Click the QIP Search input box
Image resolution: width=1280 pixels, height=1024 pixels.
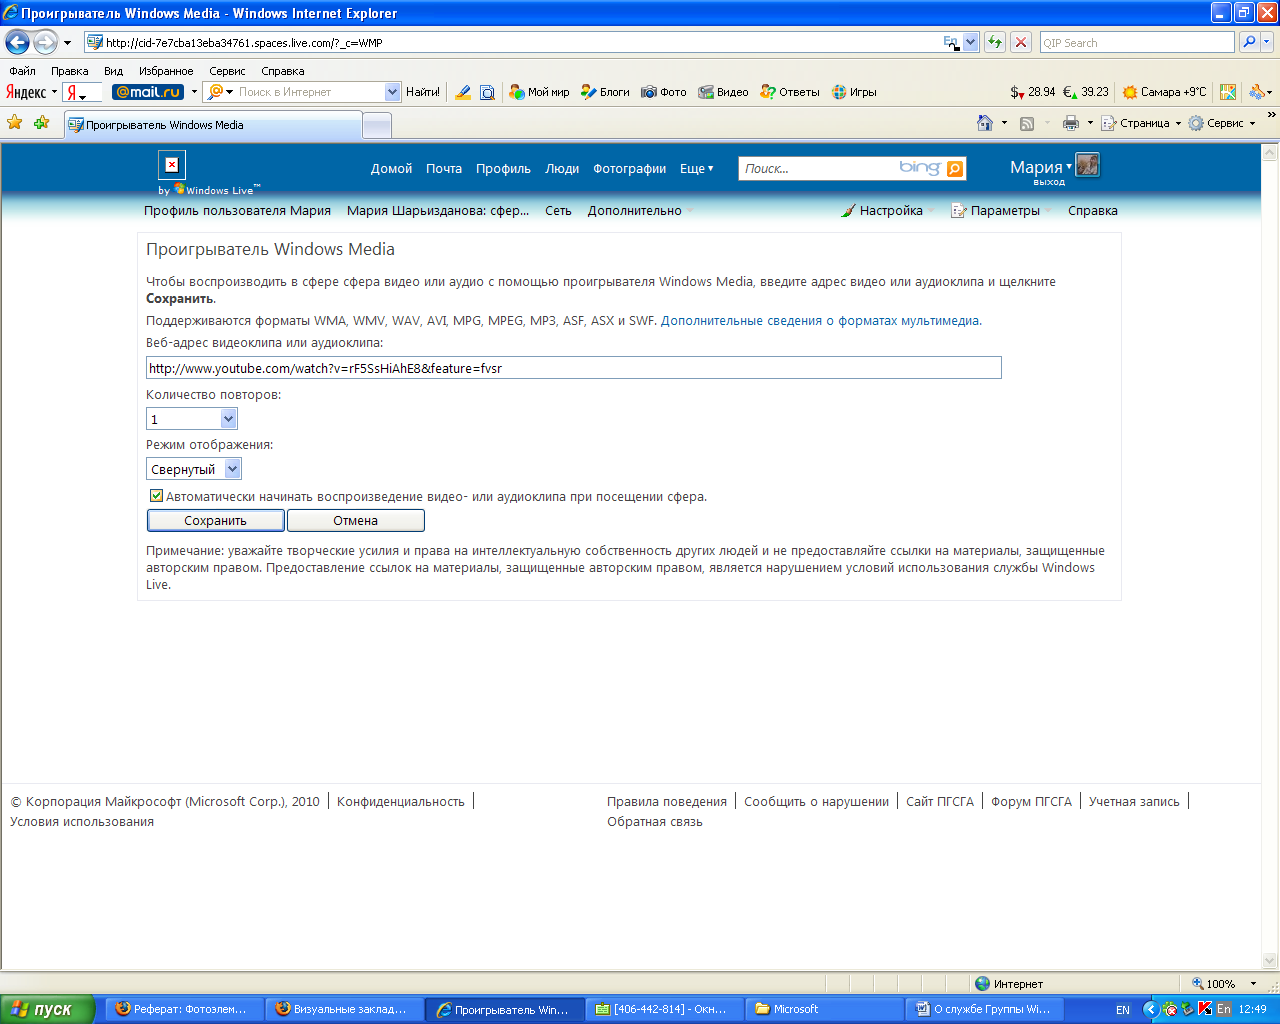[x=1137, y=42]
